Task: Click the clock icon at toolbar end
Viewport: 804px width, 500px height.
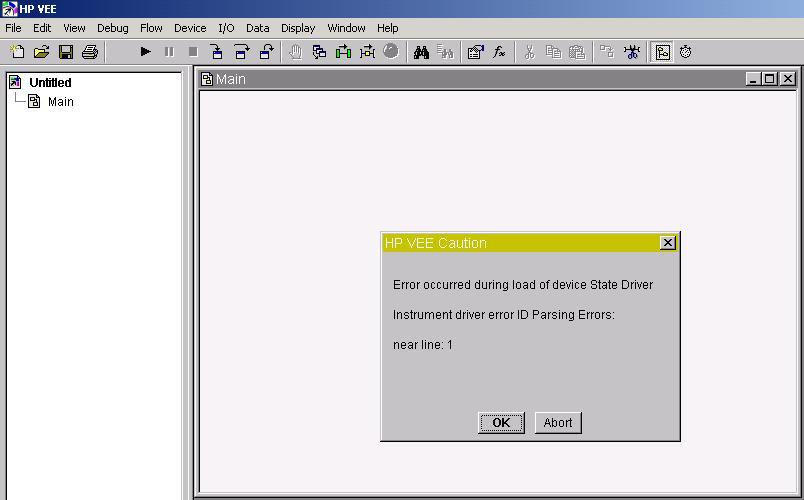Action: (686, 52)
